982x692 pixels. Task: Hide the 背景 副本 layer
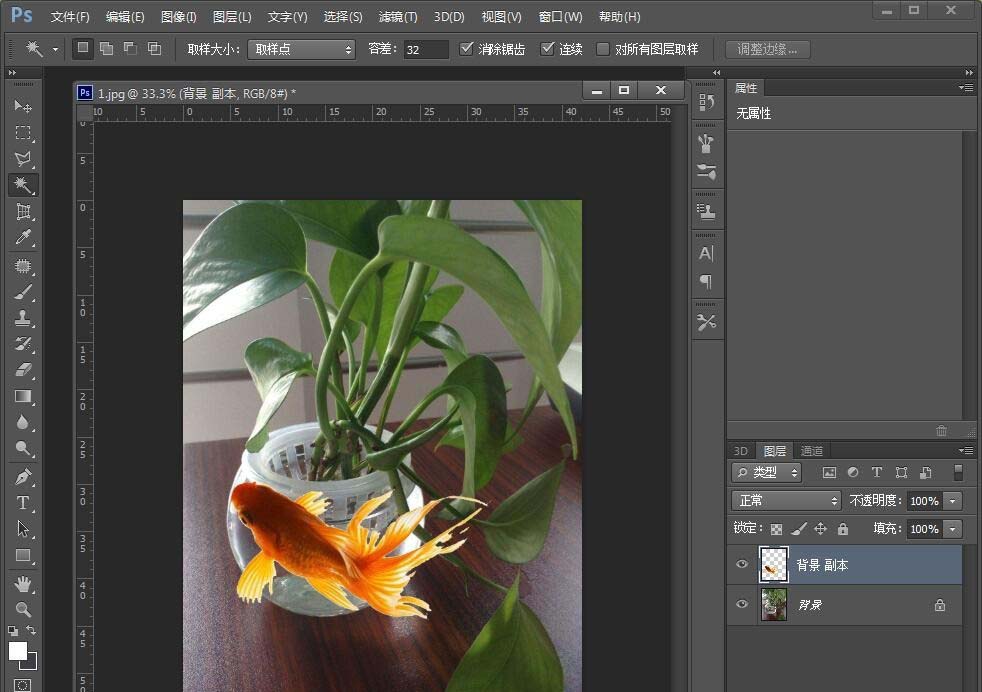tap(741, 564)
